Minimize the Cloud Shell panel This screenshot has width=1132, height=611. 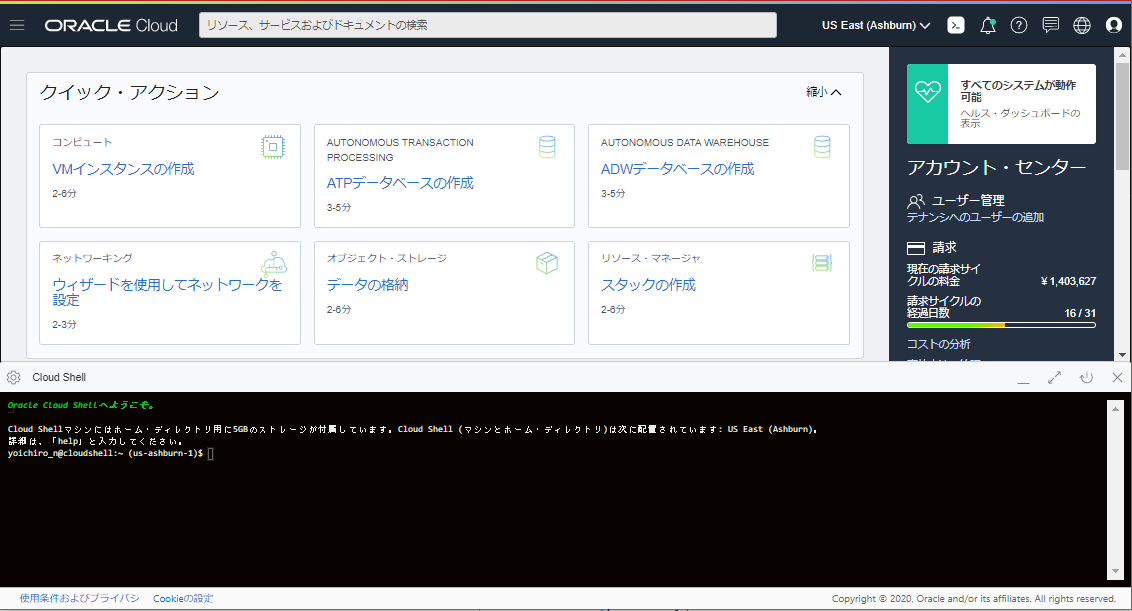1023,378
